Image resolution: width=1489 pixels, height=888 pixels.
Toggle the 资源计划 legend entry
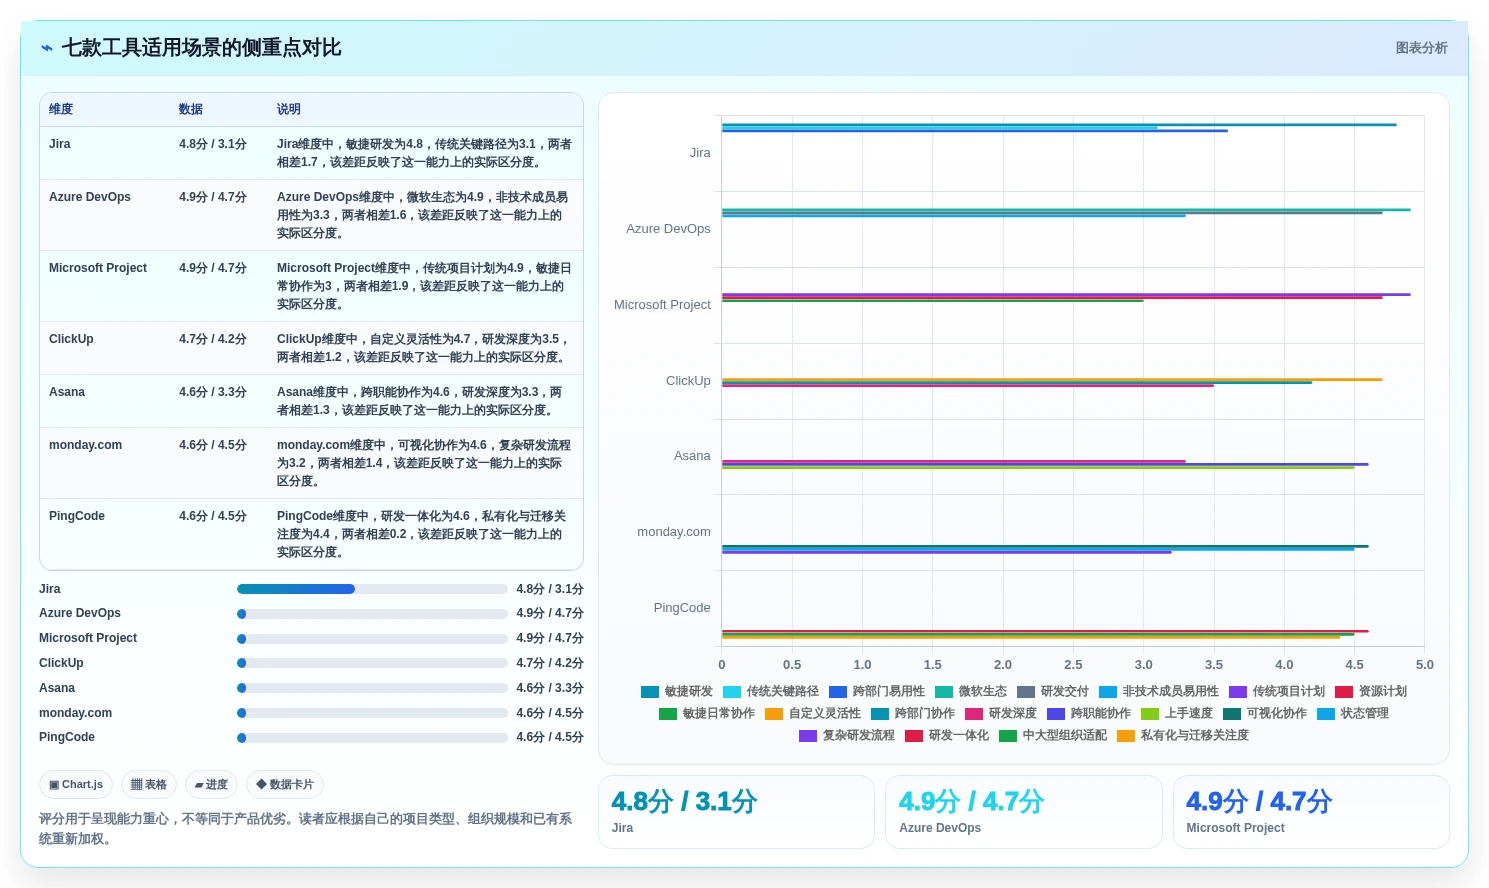pyautogui.click(x=1371, y=692)
